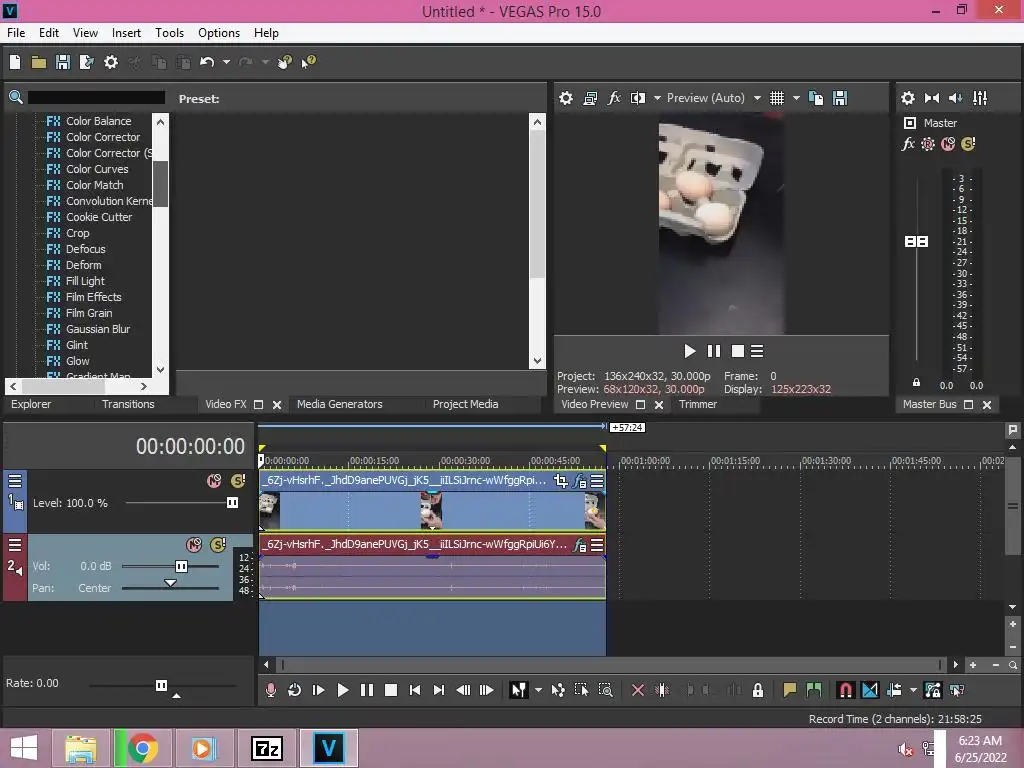Click the downmix output icon in Master Bus
1024x768 pixels.
[x=932, y=98]
